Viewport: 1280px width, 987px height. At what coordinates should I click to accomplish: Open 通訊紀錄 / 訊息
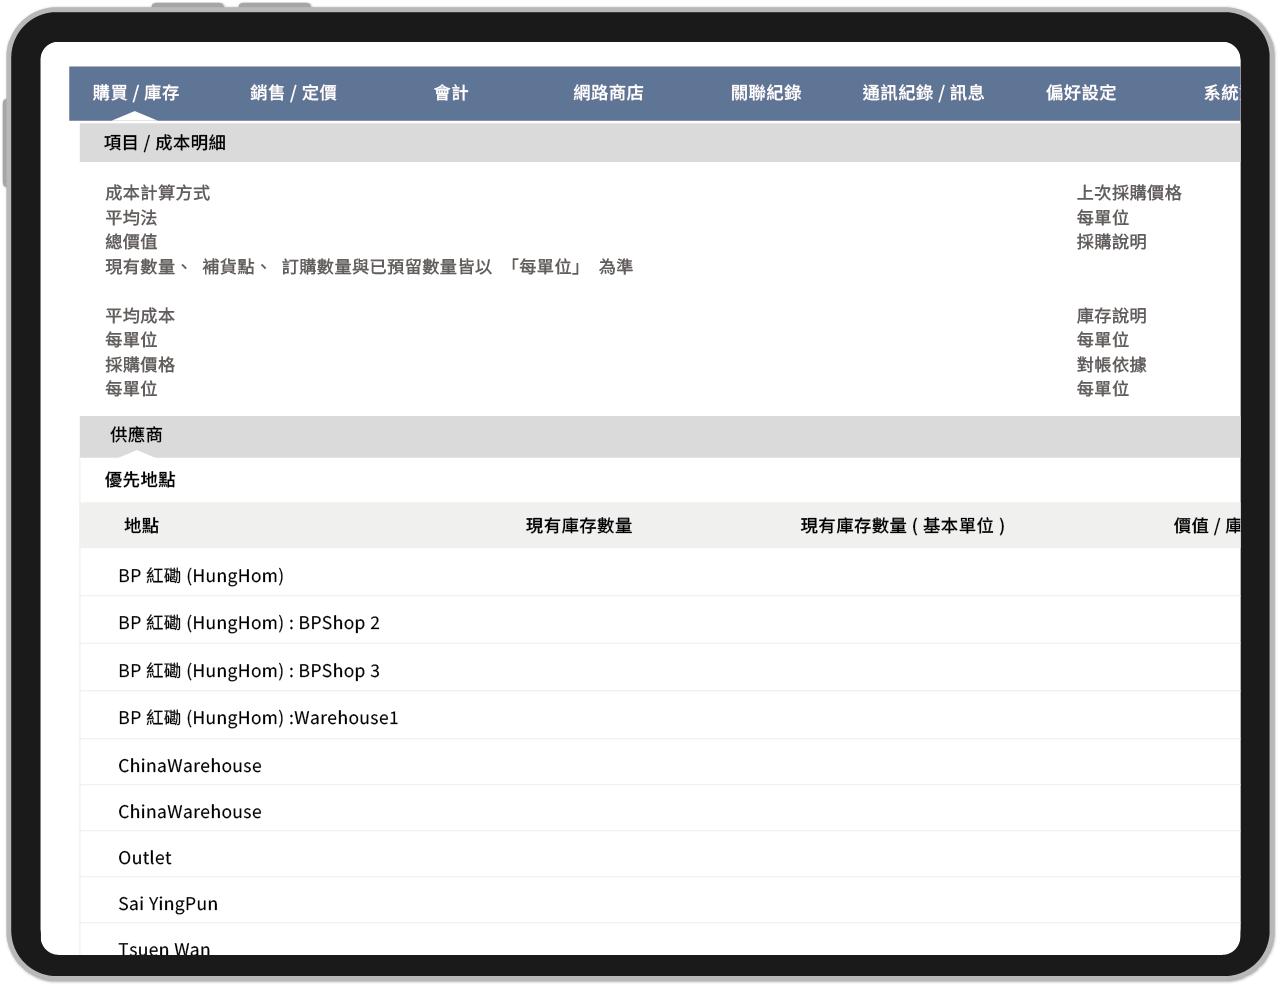pyautogui.click(x=923, y=92)
